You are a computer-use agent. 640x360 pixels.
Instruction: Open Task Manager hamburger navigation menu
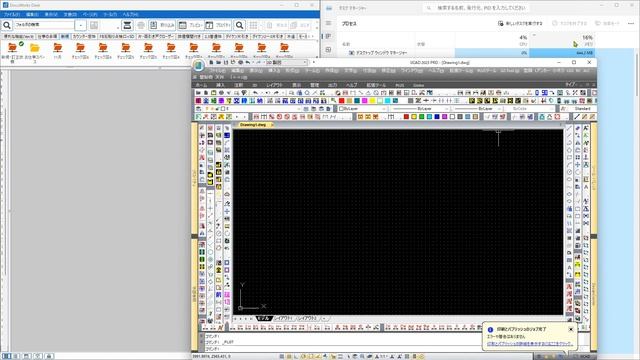tap(329, 23)
